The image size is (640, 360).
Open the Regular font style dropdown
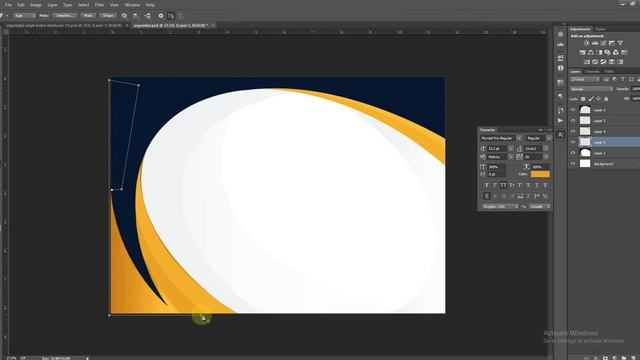pos(538,138)
